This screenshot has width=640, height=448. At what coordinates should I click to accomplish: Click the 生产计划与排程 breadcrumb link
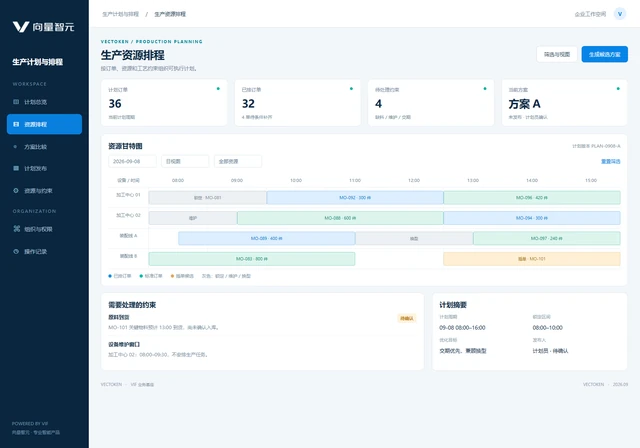120,14
